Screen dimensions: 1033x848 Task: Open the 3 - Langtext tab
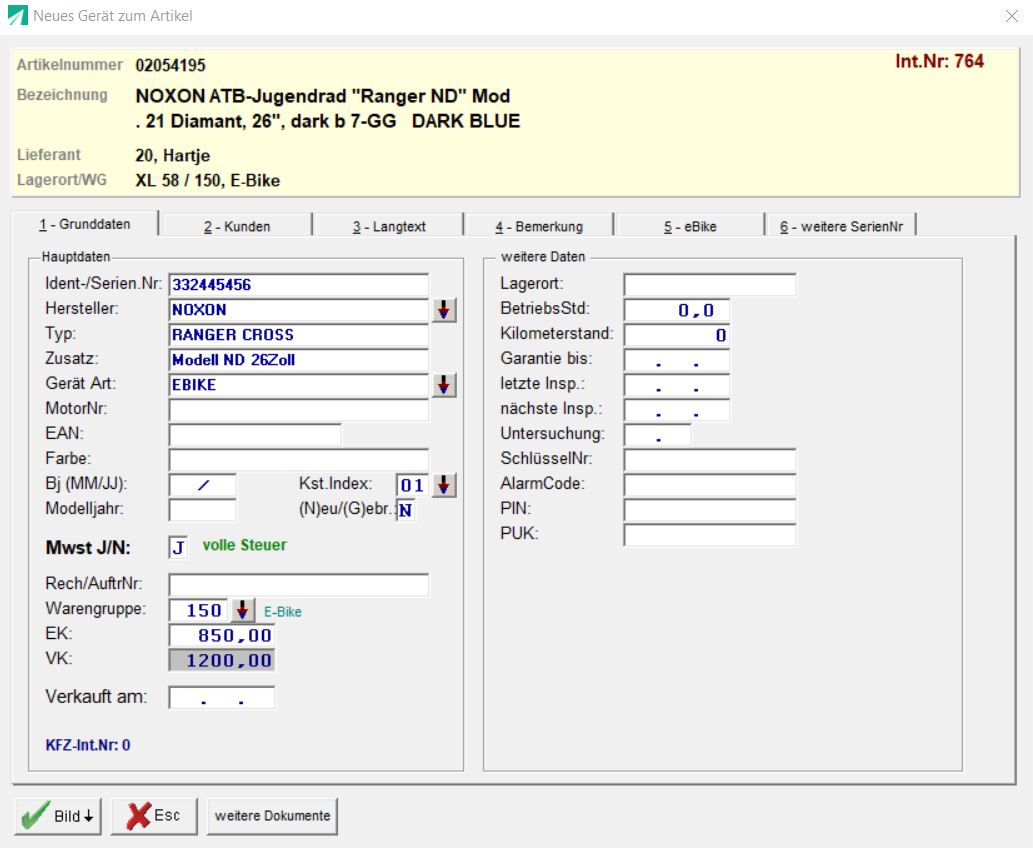(389, 227)
